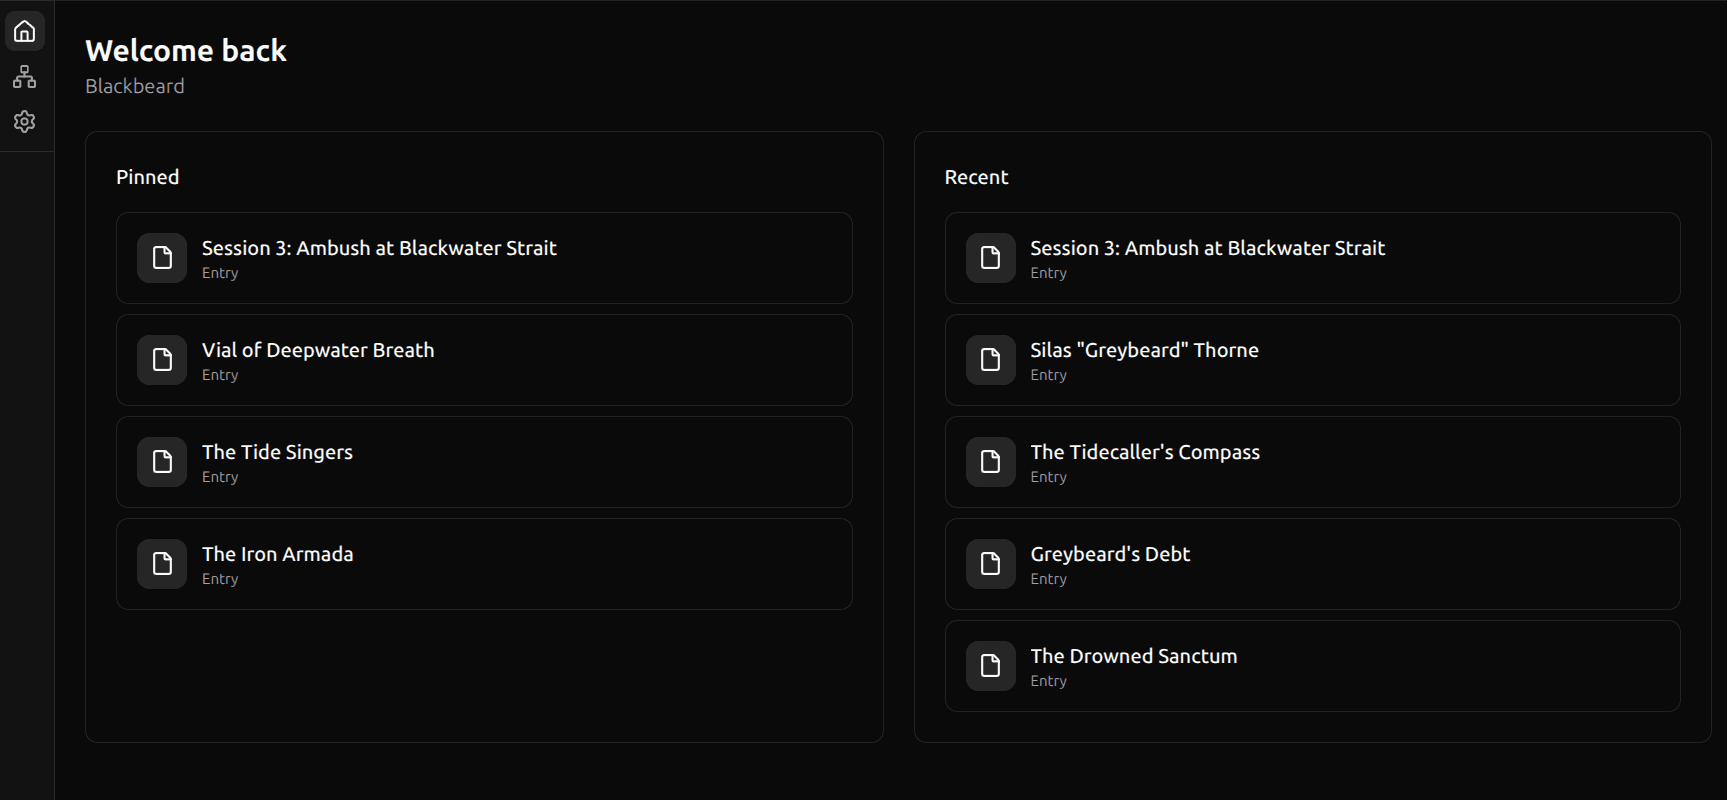Open The Tidecaller's Compass entry

click(x=1145, y=452)
